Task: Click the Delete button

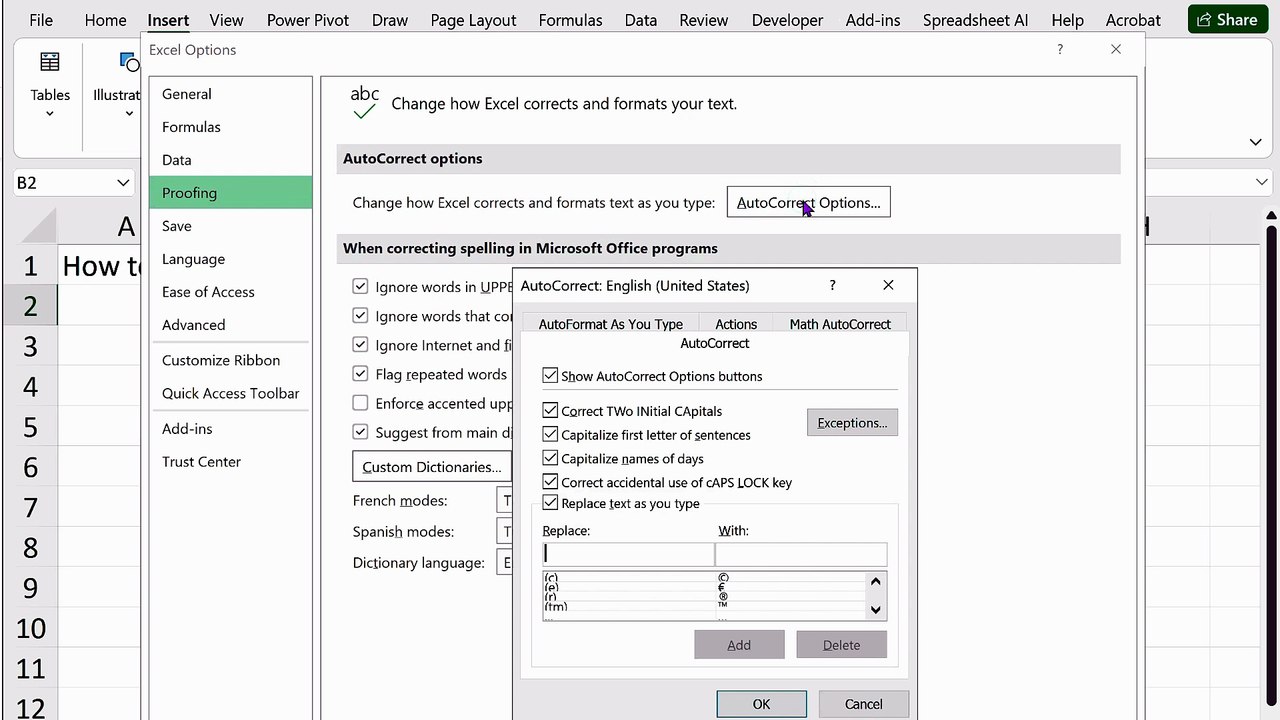Action: [x=841, y=645]
